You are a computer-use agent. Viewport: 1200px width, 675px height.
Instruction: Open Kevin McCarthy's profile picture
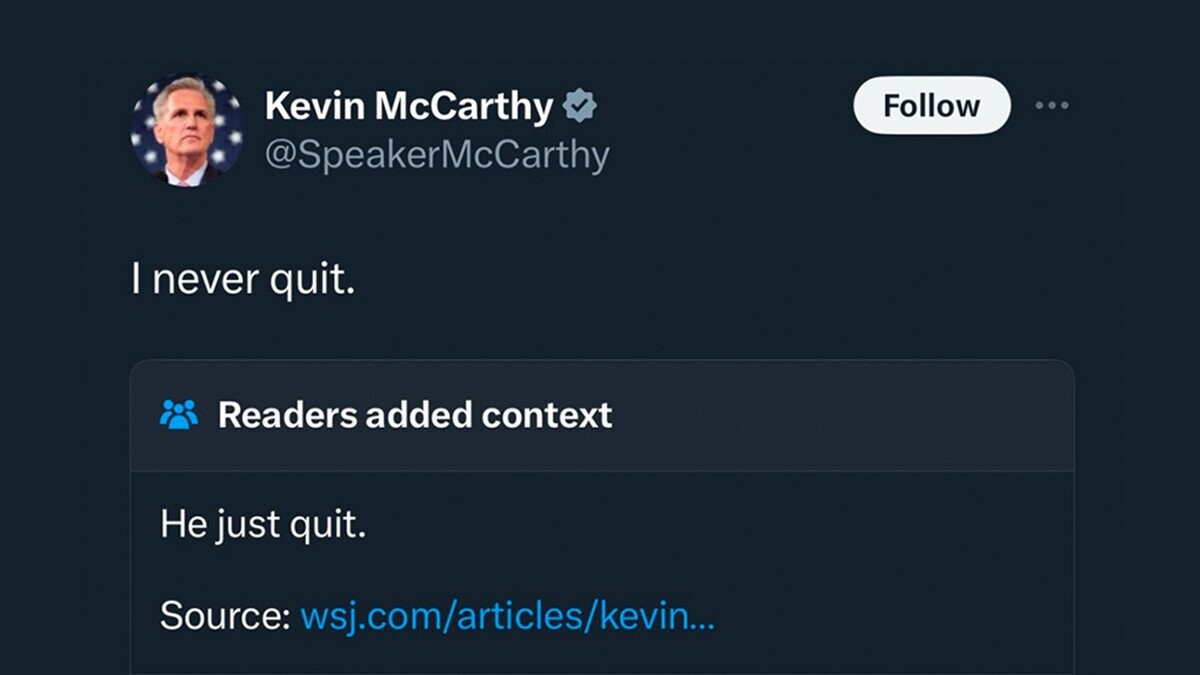[187, 130]
